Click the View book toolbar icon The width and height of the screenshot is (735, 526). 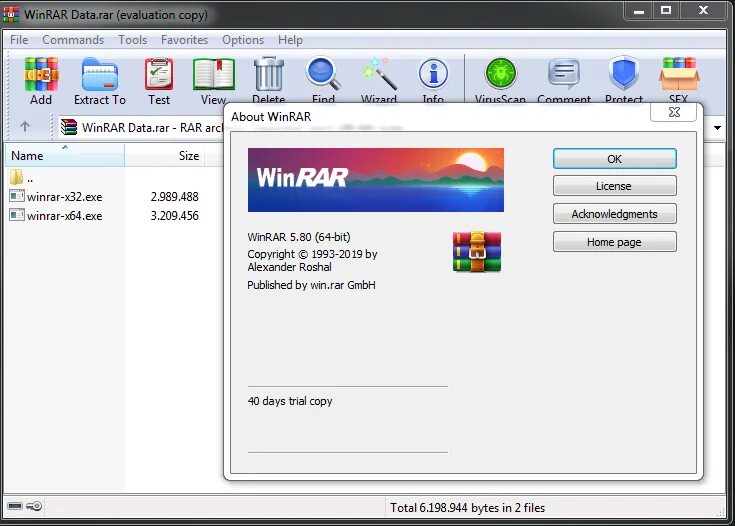(214, 74)
